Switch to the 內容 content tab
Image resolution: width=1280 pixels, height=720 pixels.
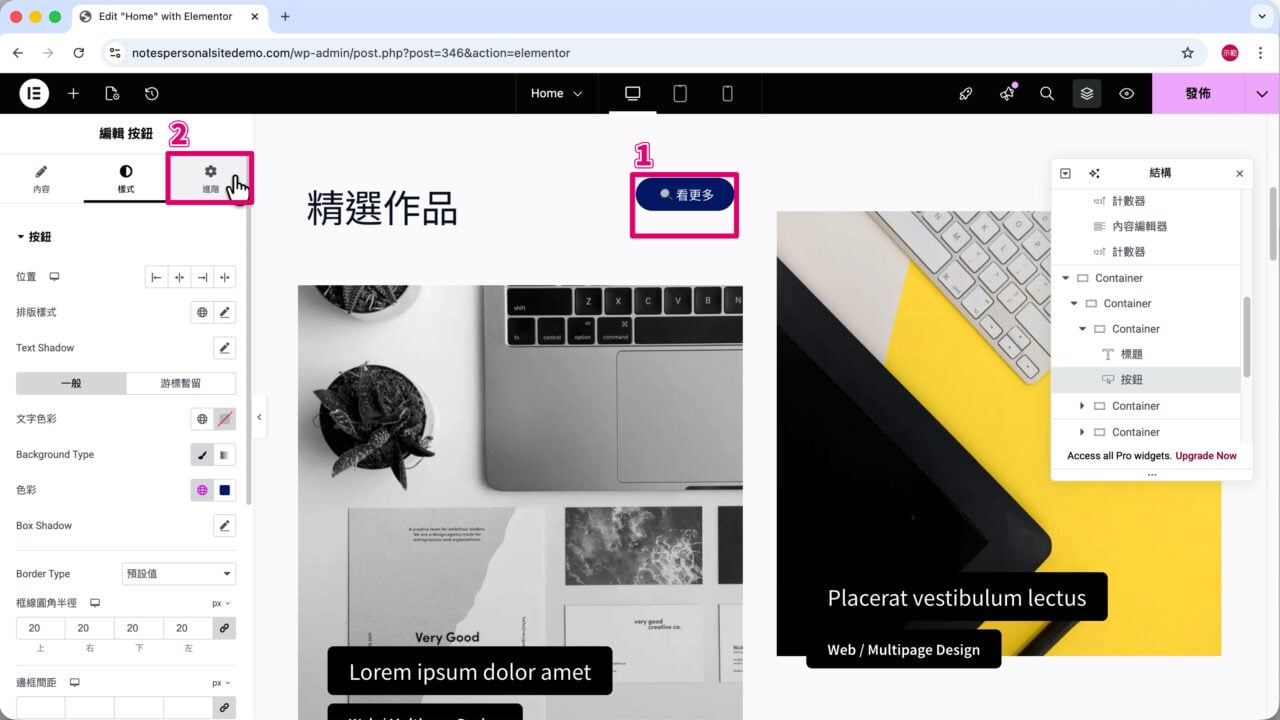click(x=41, y=179)
